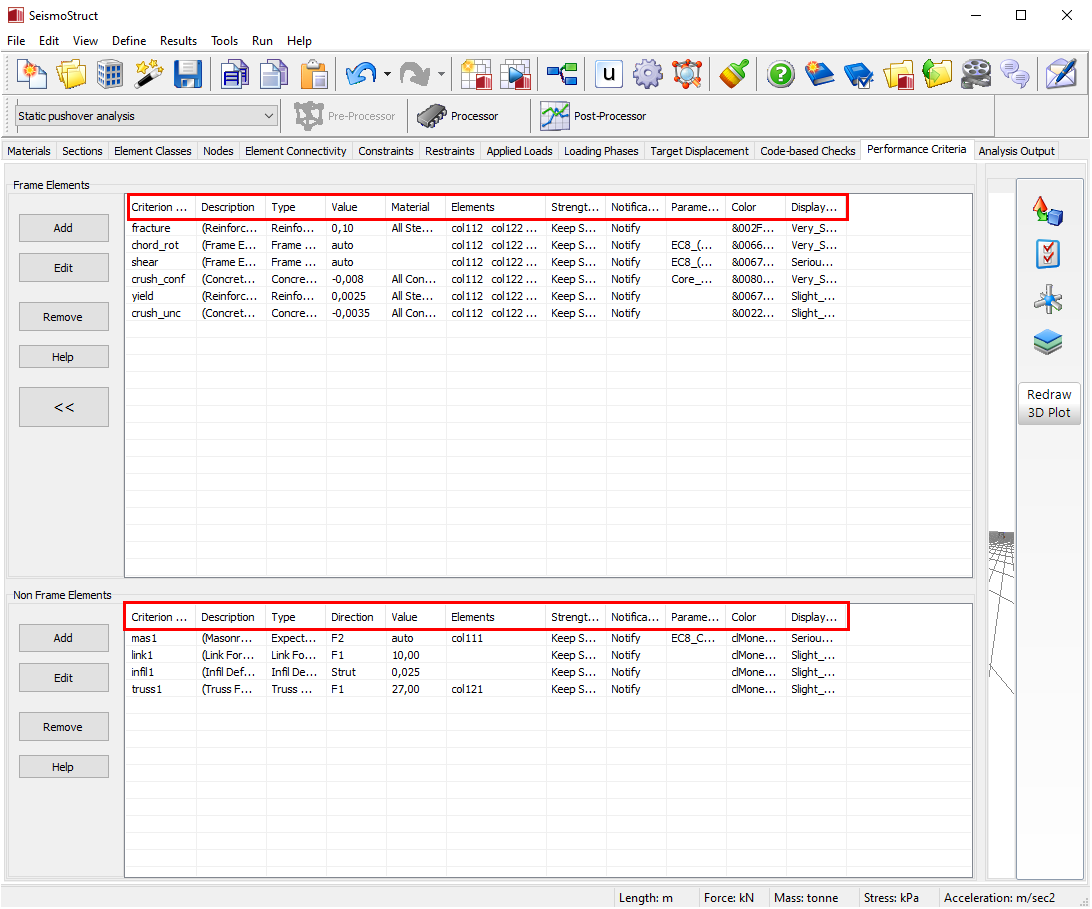Click the green help question mark icon
Screen dimensions: 1092x909
click(781, 74)
